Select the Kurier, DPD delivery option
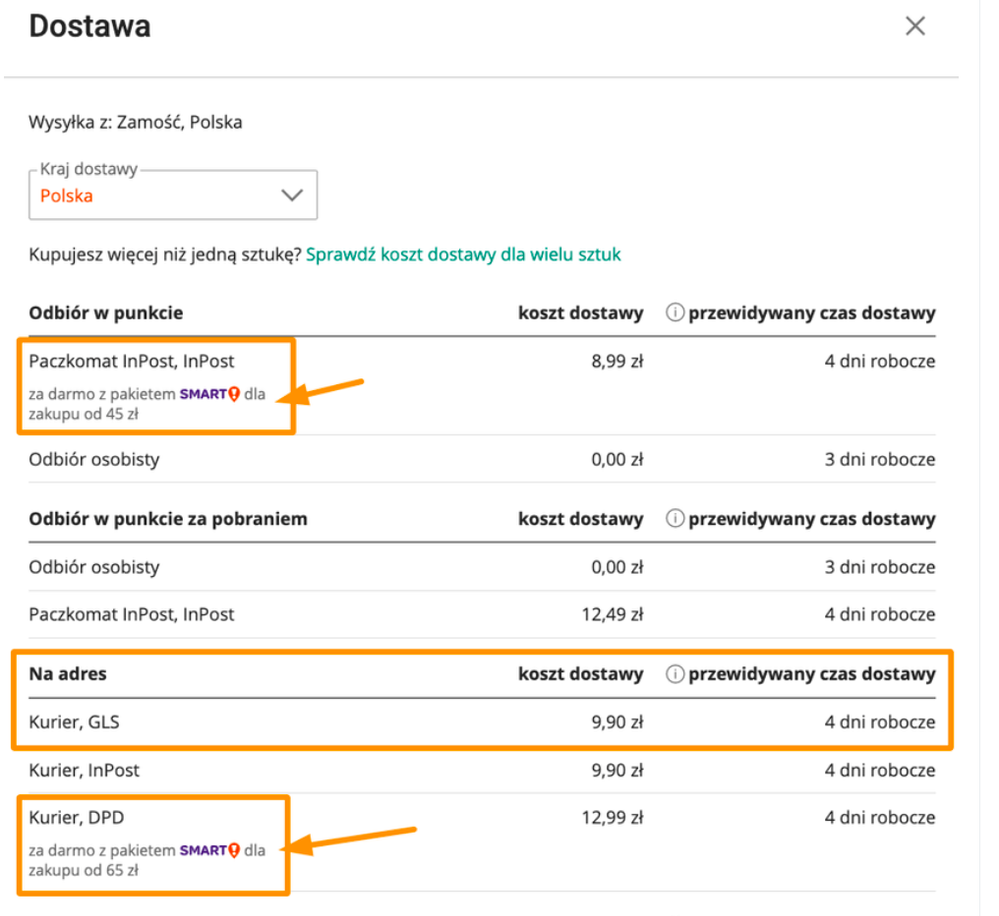This screenshot has height=916, width=999. pyautogui.click(x=76, y=818)
